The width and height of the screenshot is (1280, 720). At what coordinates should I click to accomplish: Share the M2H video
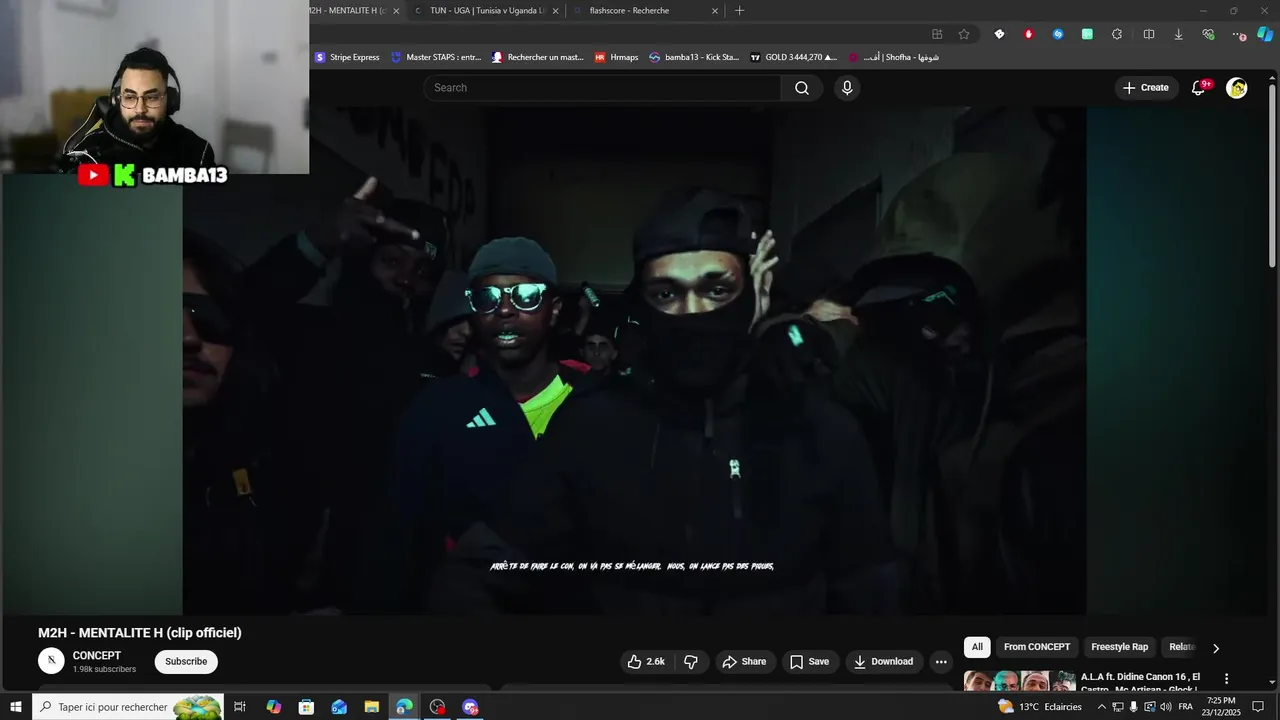744,662
